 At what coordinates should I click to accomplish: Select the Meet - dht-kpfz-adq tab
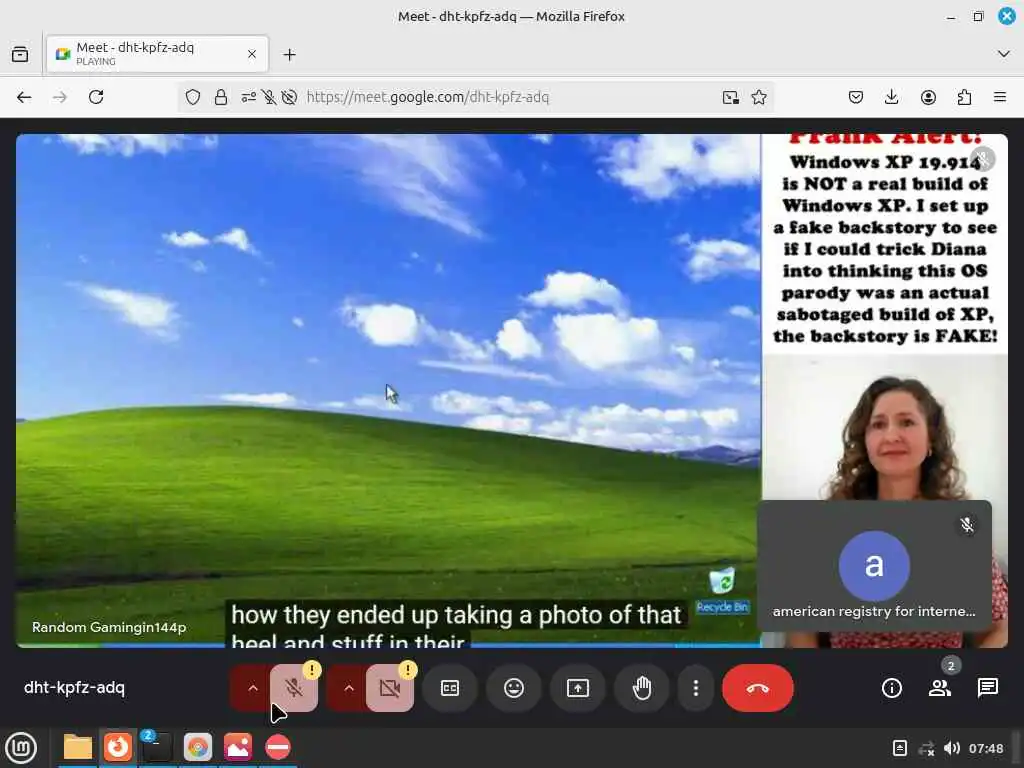point(157,54)
